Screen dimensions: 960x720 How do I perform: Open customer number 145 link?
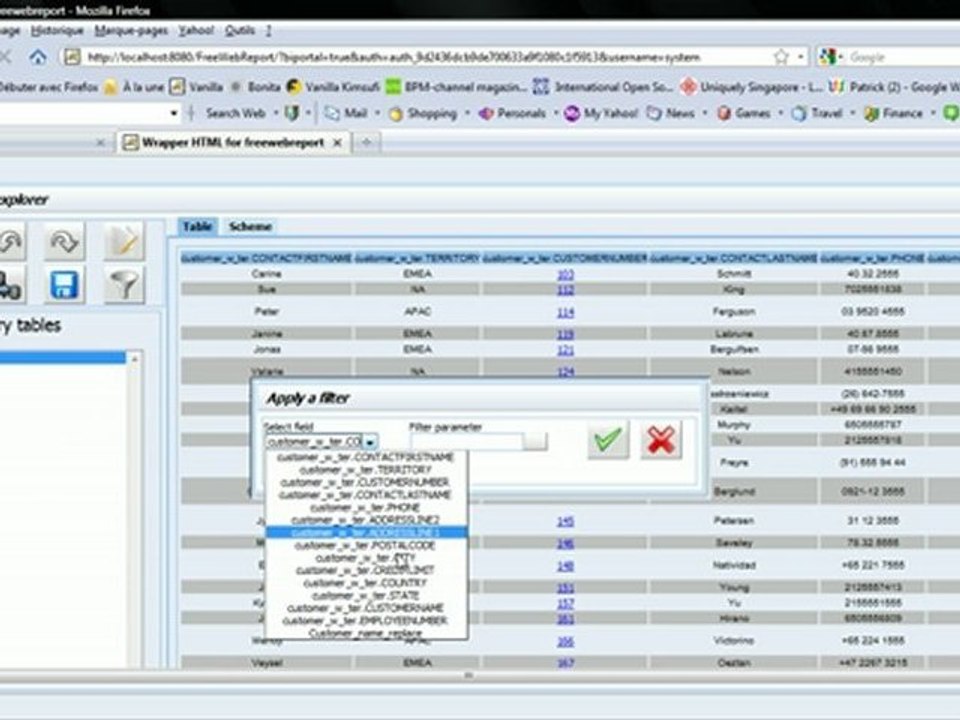pyautogui.click(x=565, y=521)
